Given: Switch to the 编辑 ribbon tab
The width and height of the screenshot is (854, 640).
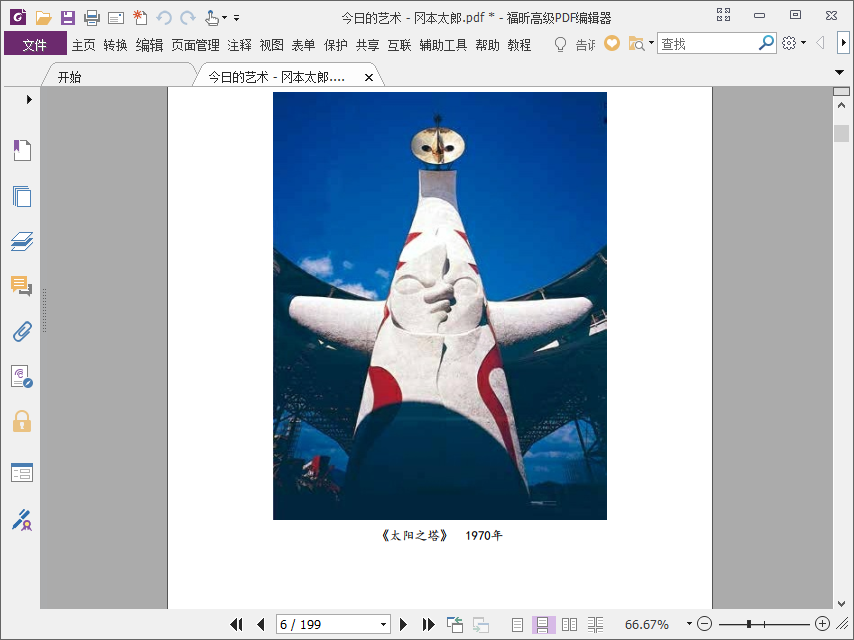Looking at the screenshot, I should (149, 45).
